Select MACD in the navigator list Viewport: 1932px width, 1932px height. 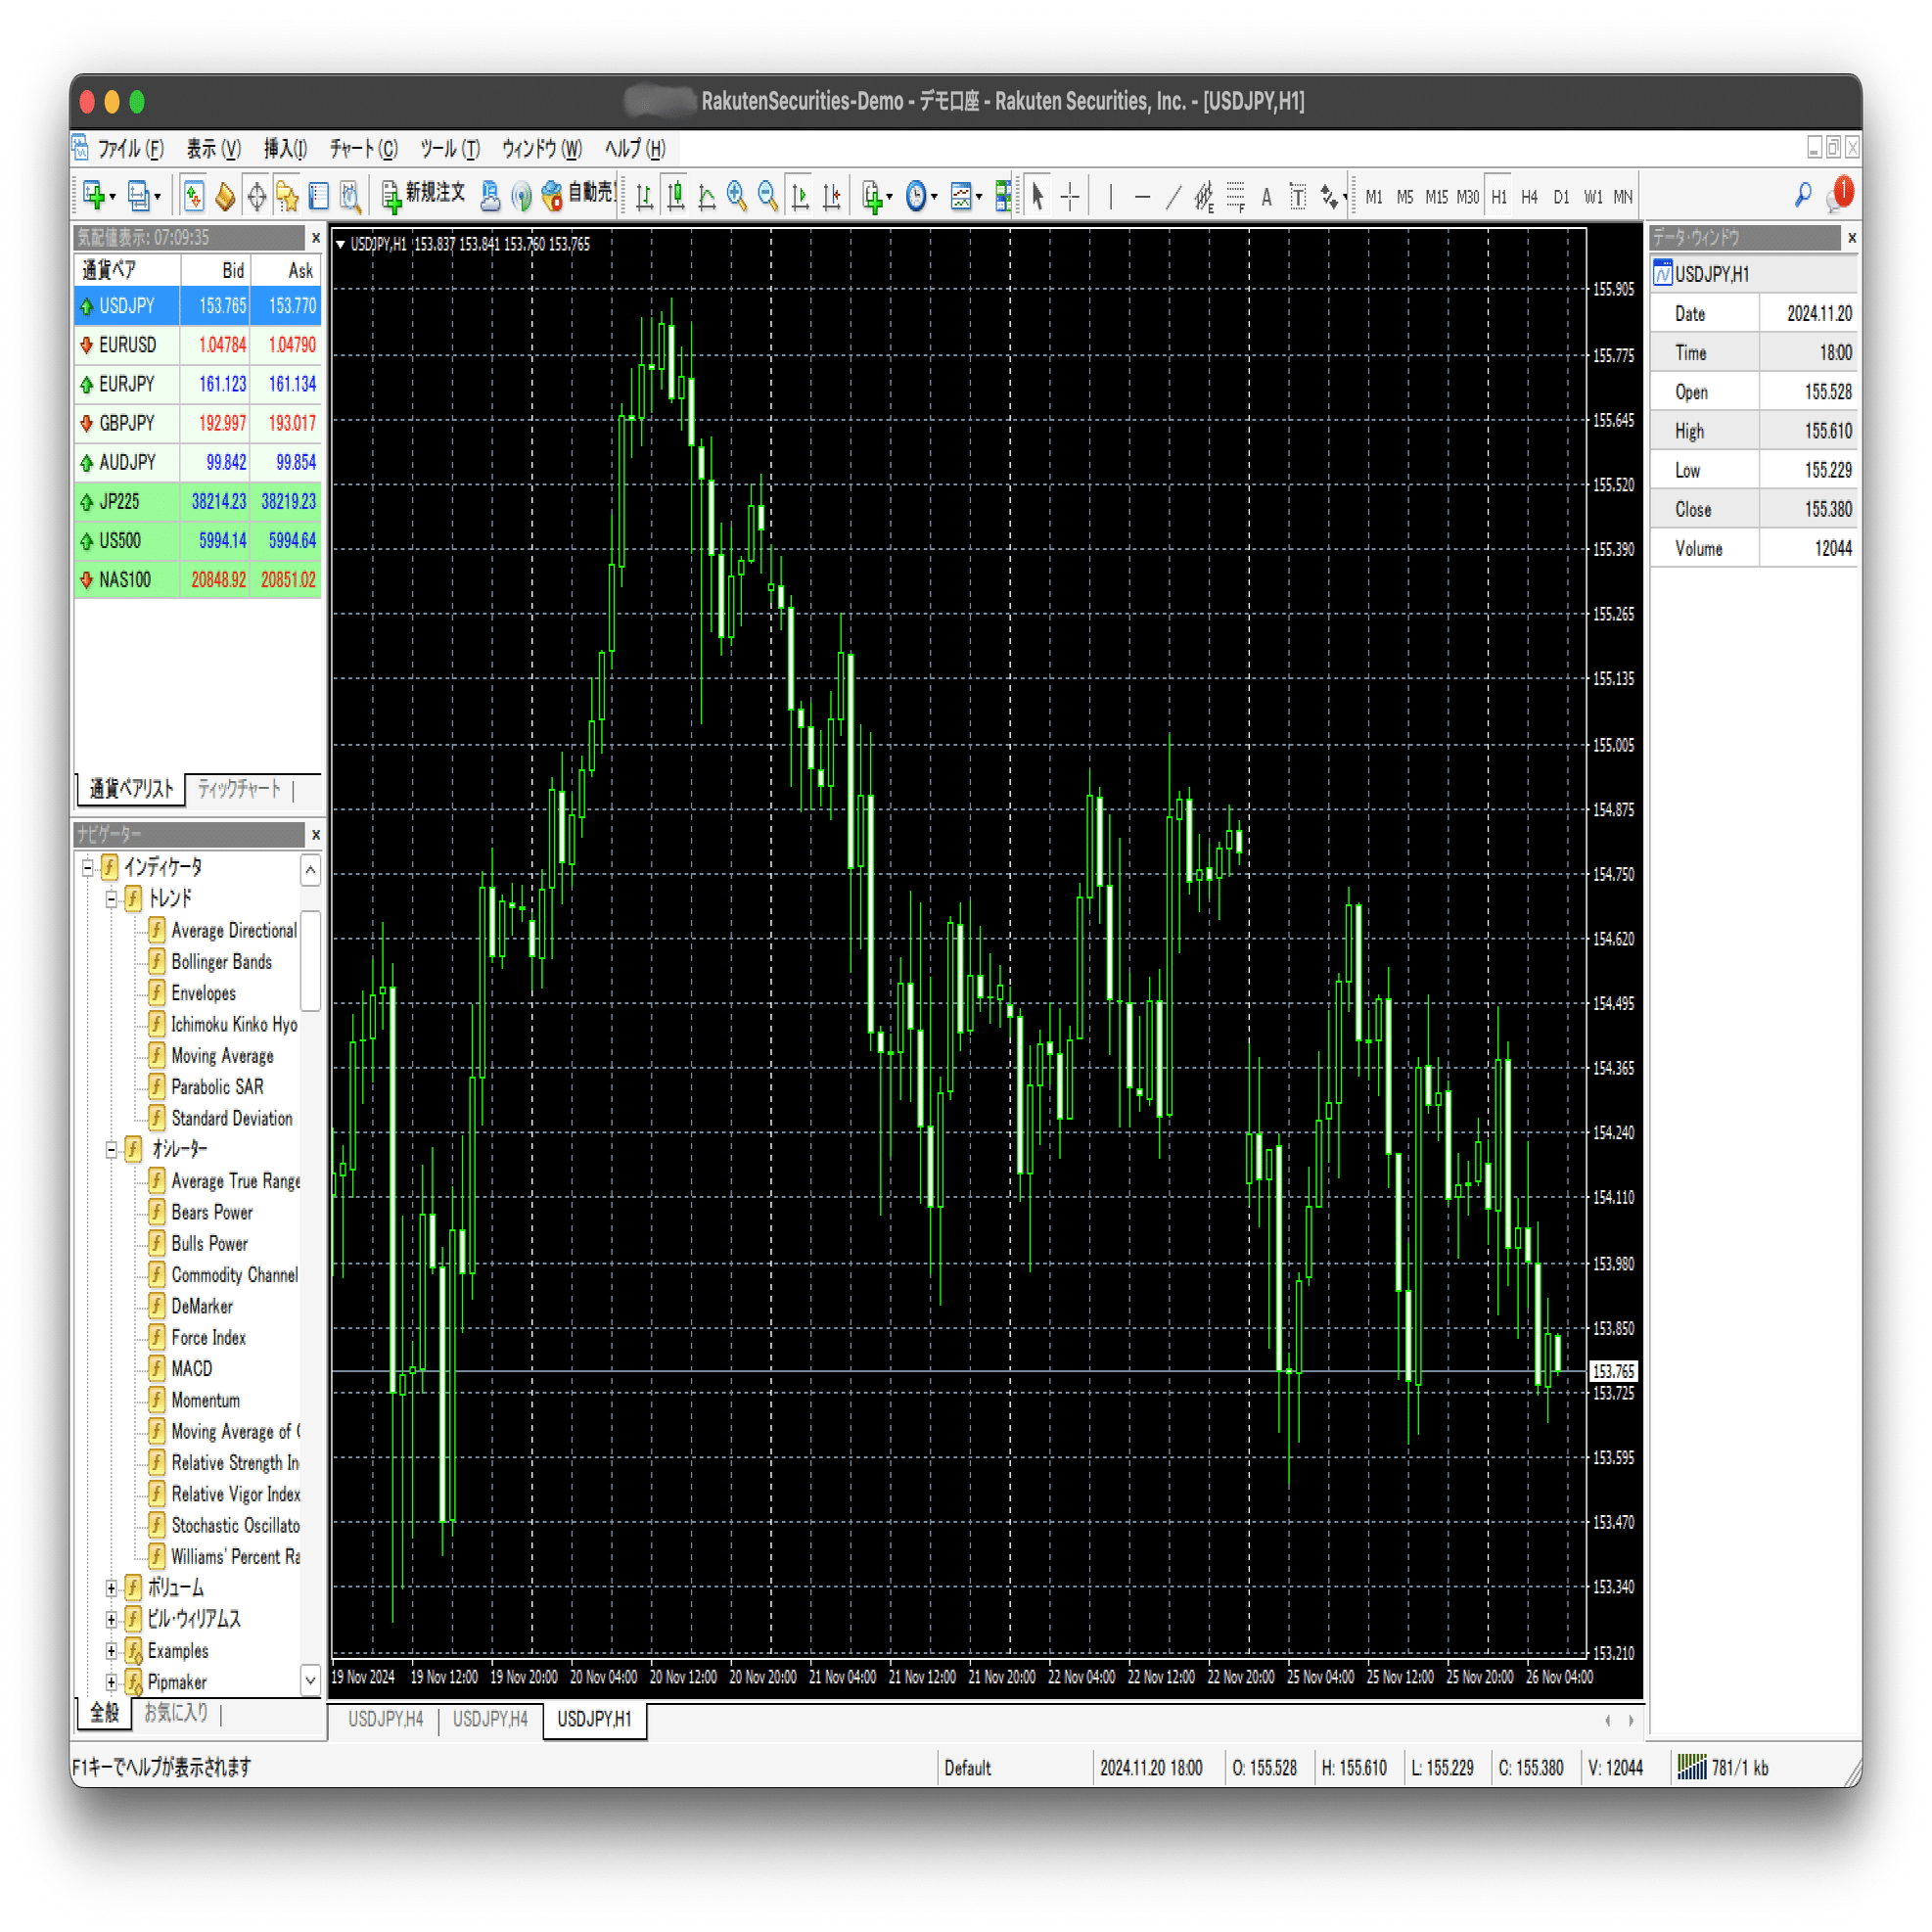(x=193, y=1369)
